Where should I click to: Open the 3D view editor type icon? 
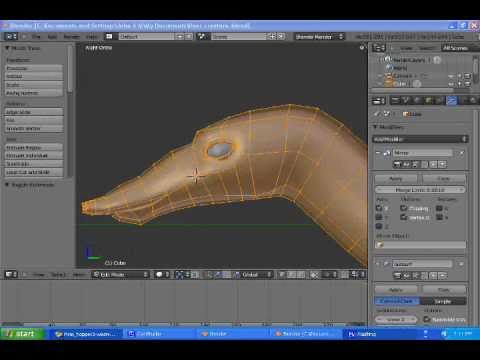click(x=11, y=275)
